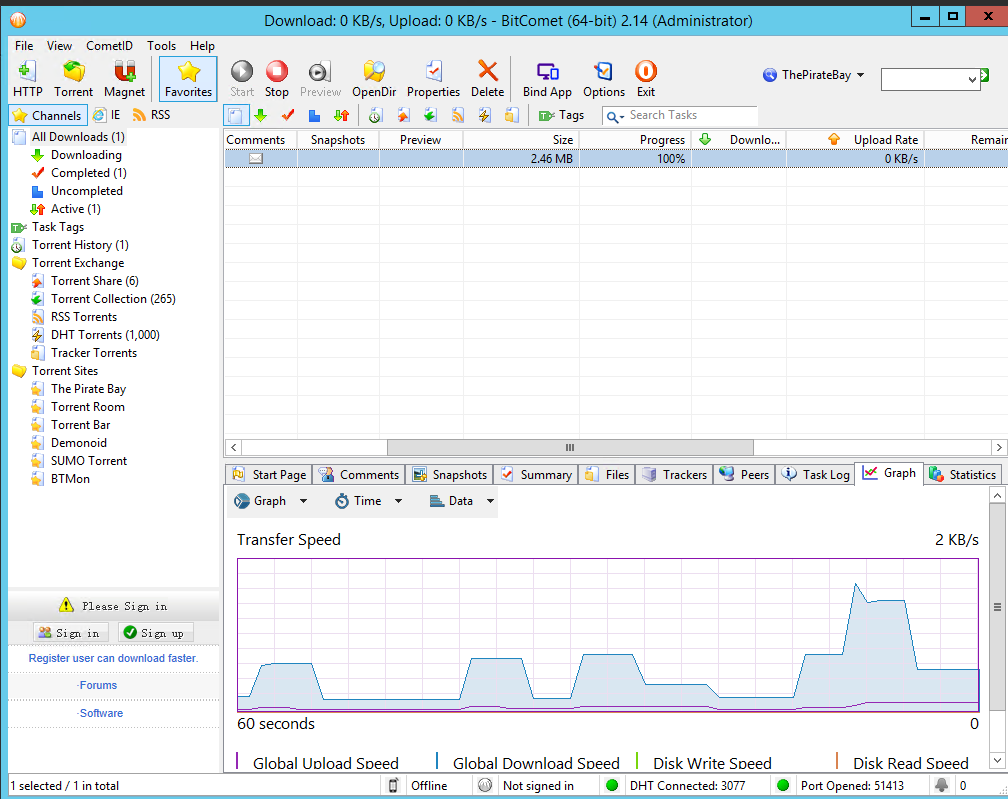1008x799 pixels.
Task: Click the notification bell in status bar
Action: click(x=941, y=785)
